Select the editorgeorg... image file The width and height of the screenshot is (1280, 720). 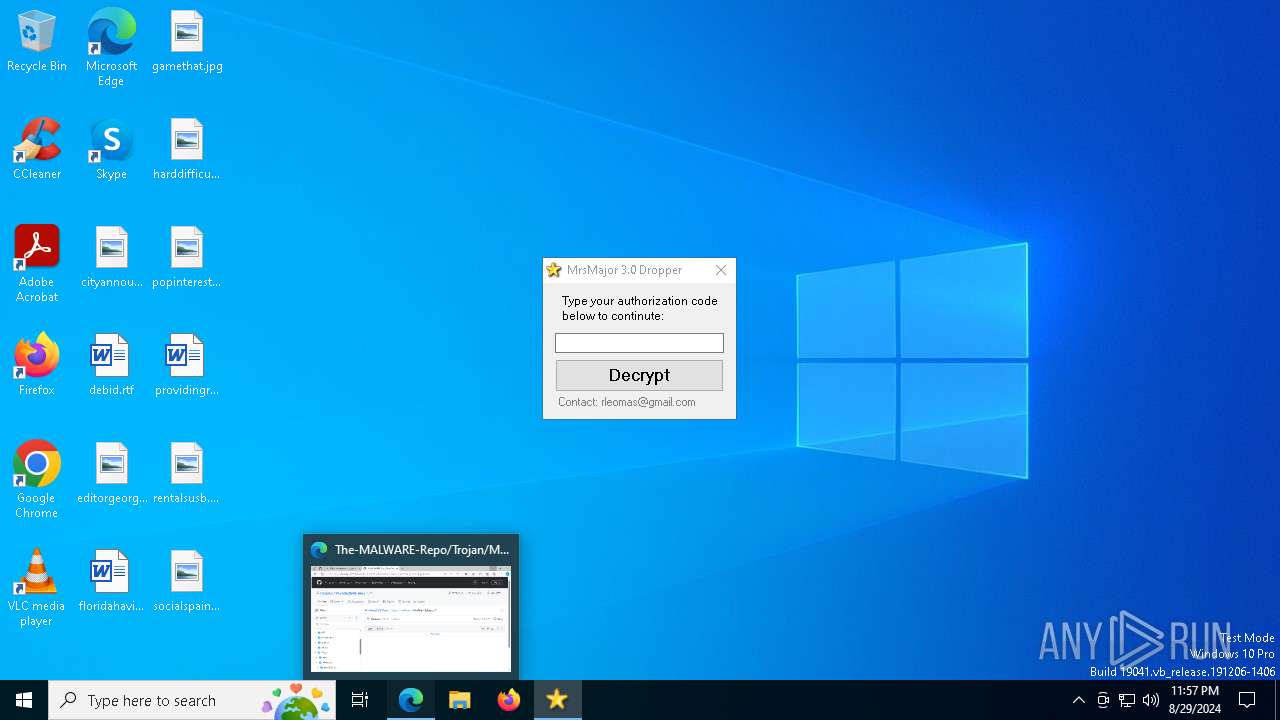(x=111, y=474)
